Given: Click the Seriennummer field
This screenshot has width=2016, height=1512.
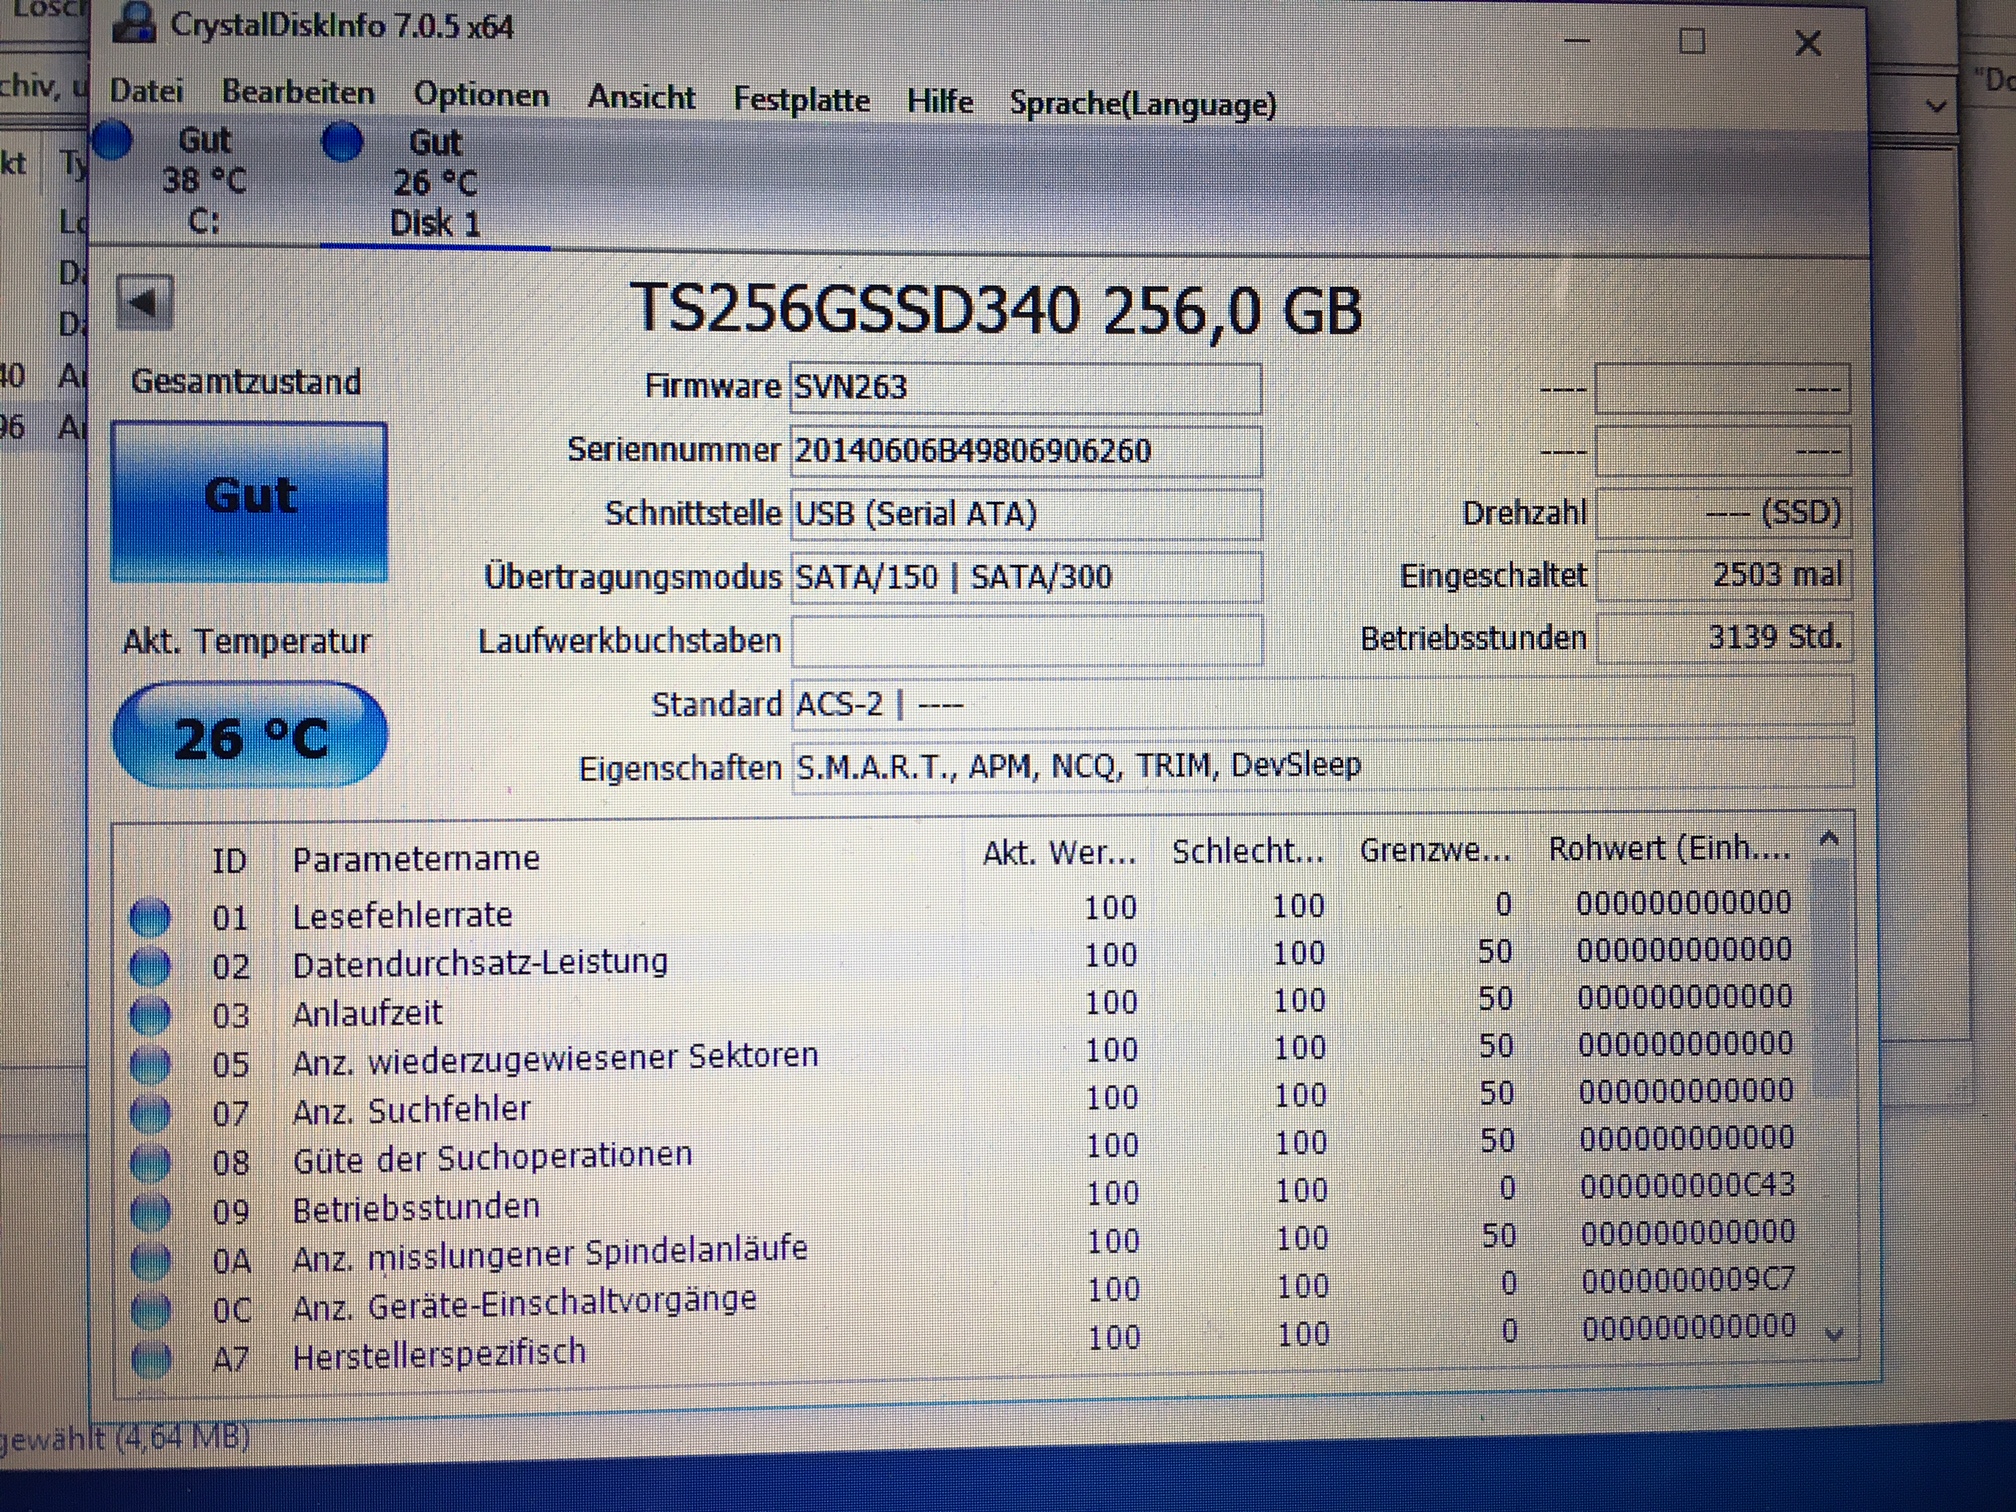Looking at the screenshot, I should 1026,451.
